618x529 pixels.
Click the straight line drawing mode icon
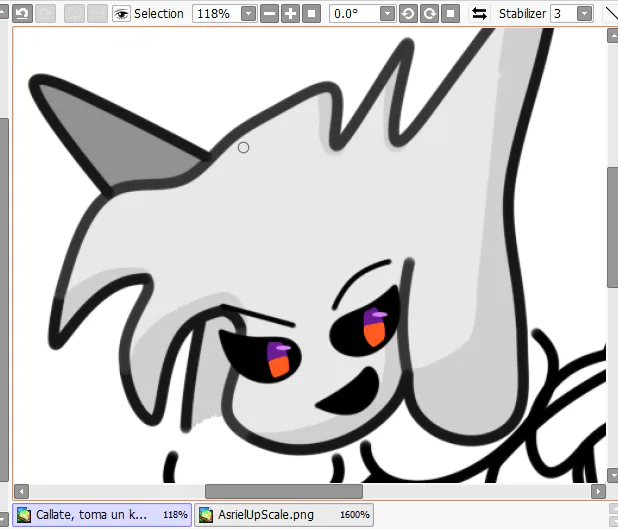(611, 14)
